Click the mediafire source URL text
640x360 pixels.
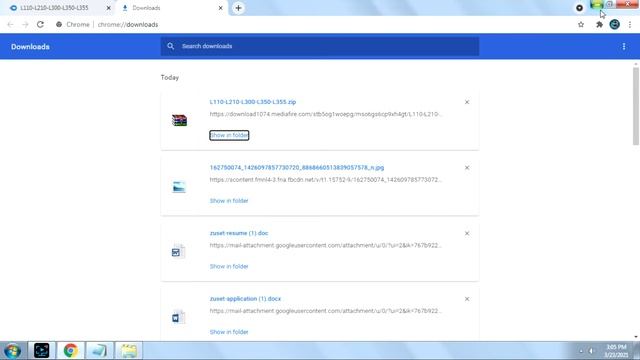point(326,114)
